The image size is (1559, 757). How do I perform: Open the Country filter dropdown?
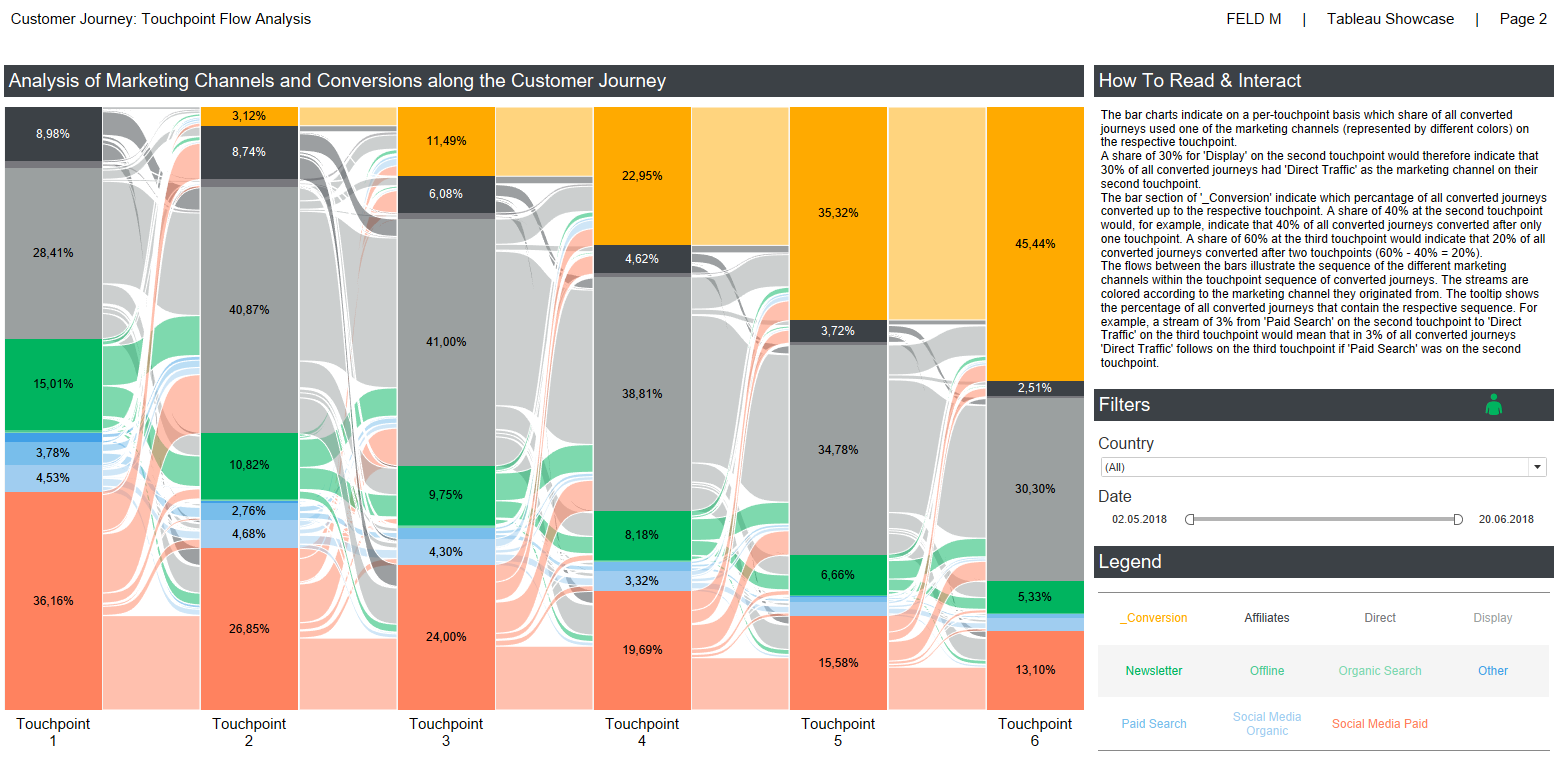tap(1322, 466)
